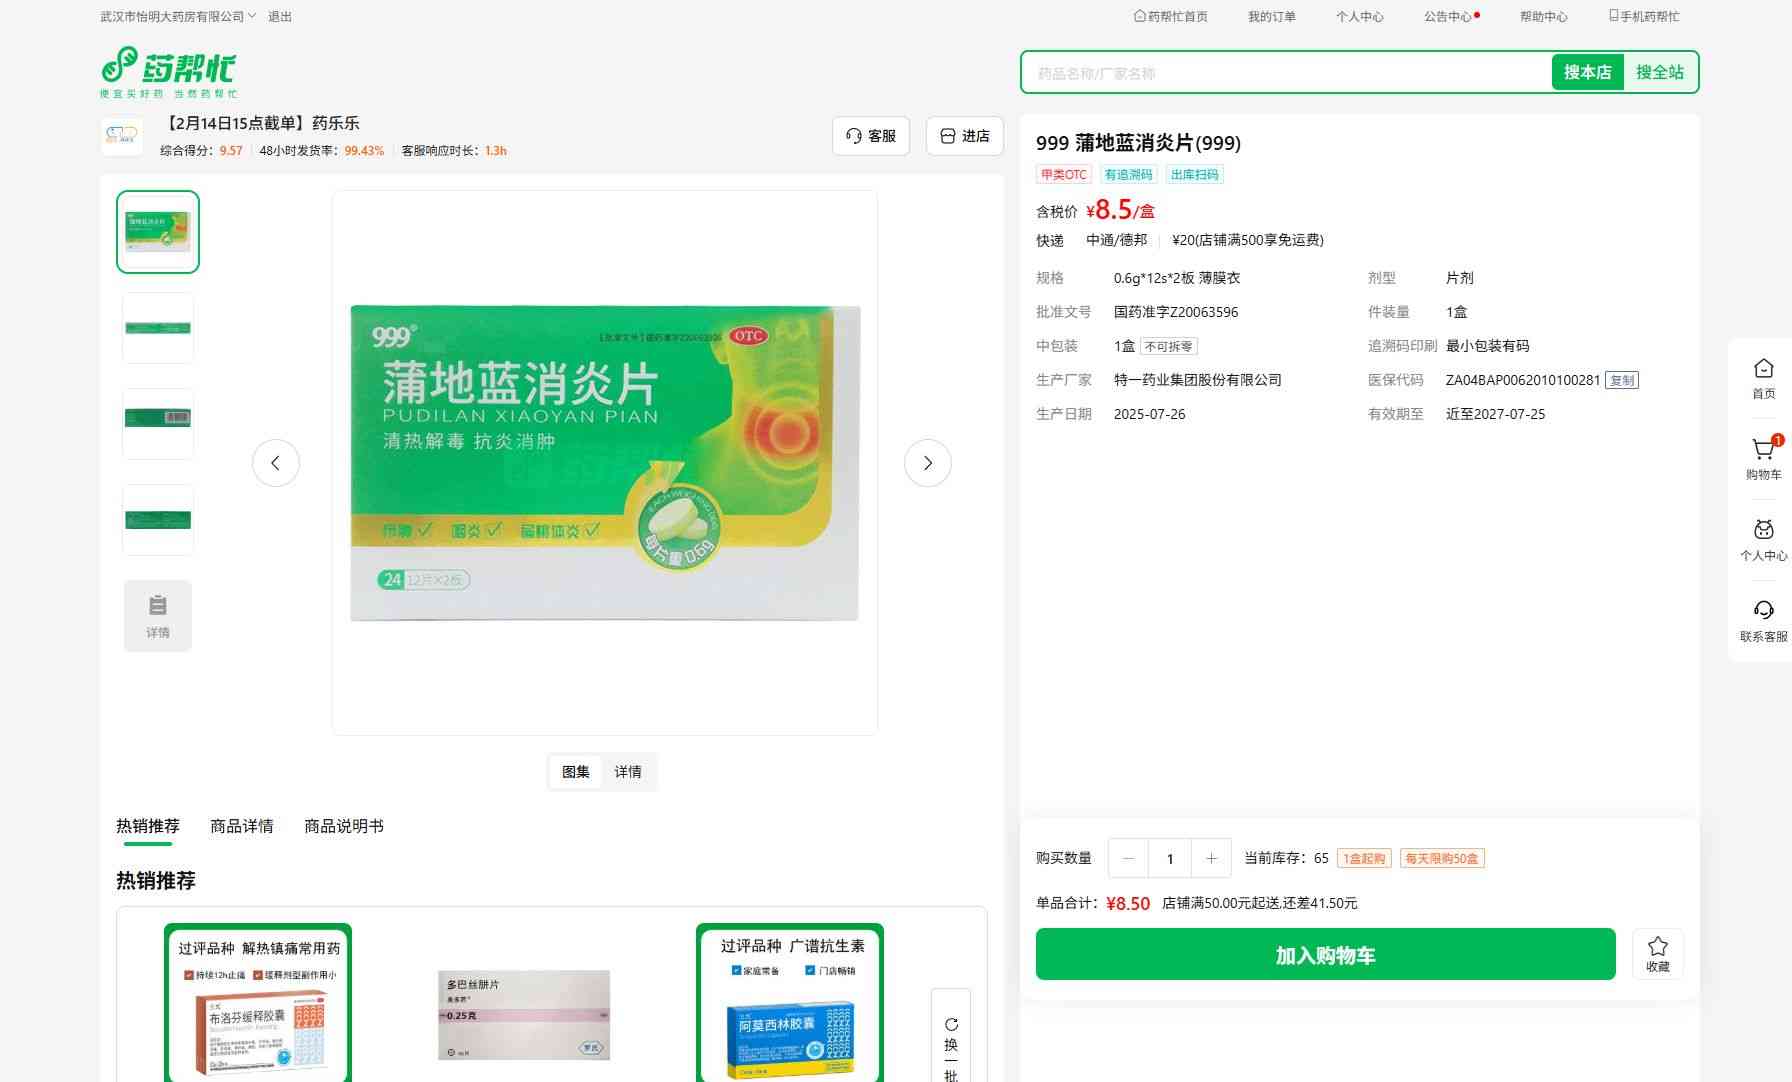Screen dimensions: 1792x1082
Task: Show previous product image with left arrow
Action: pyautogui.click(x=276, y=463)
